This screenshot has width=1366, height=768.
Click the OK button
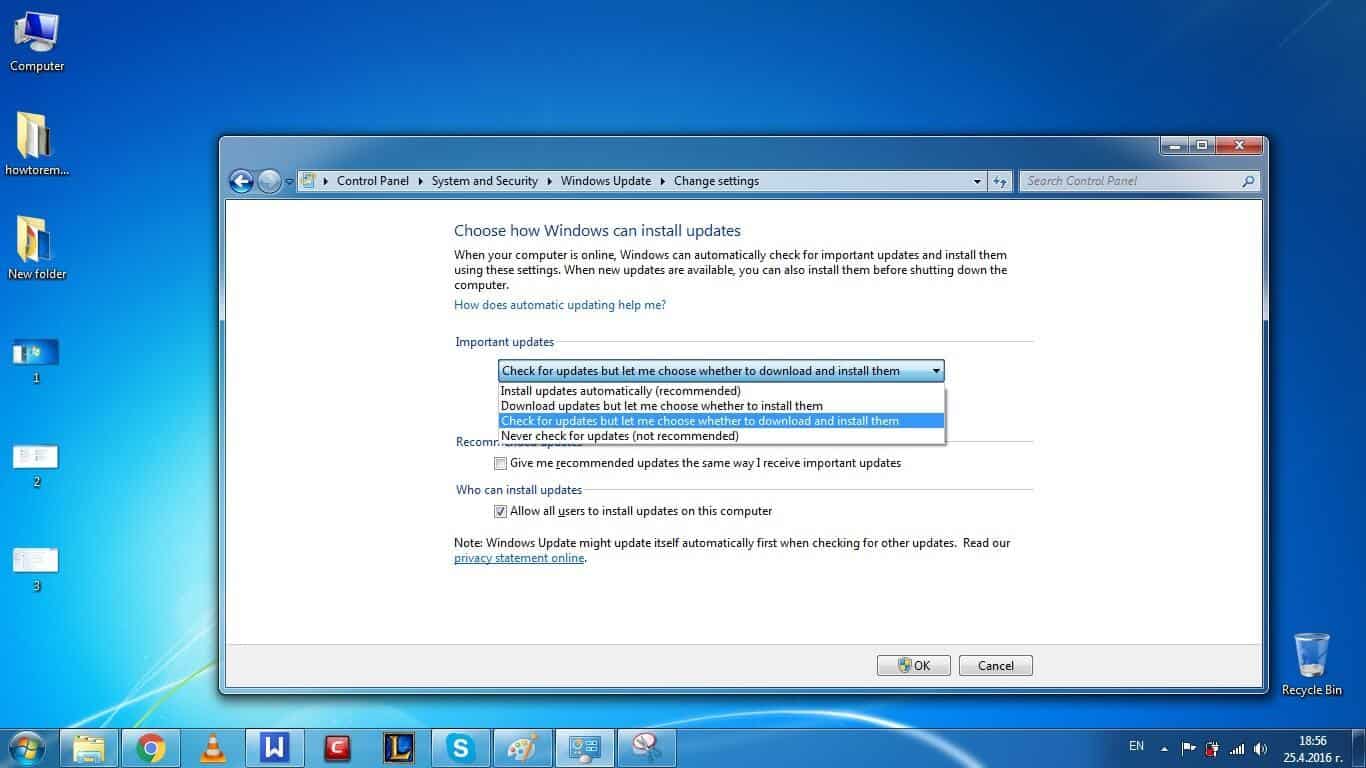[x=912, y=665]
